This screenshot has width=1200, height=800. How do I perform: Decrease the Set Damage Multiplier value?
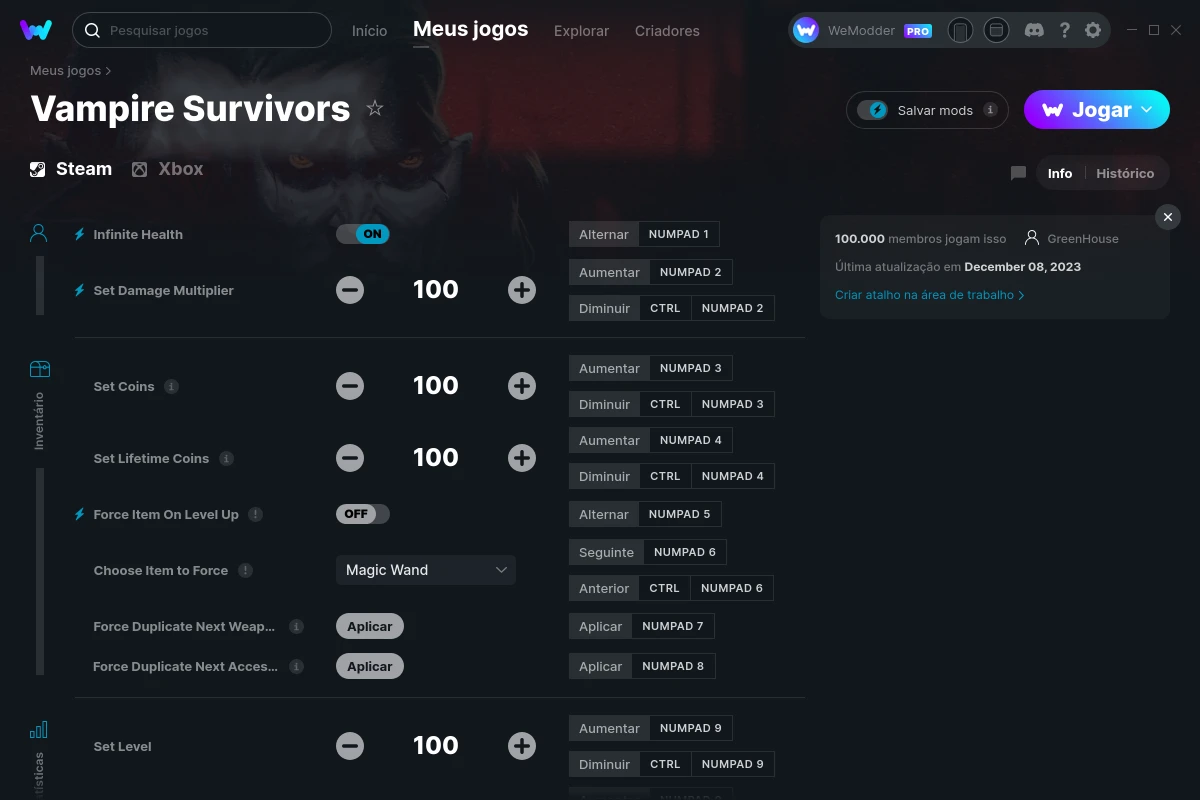click(350, 290)
